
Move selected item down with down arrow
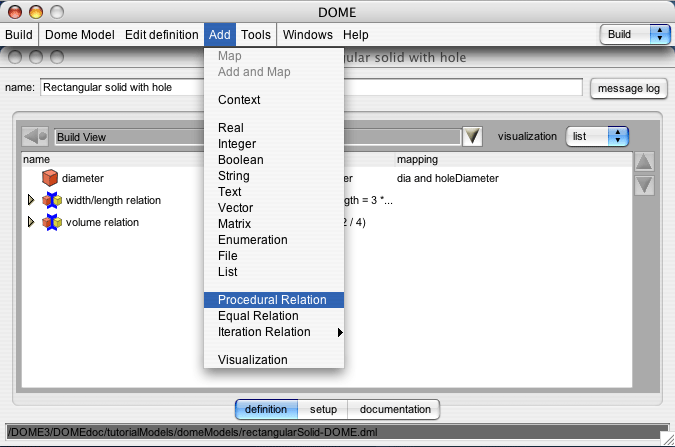coord(644,186)
